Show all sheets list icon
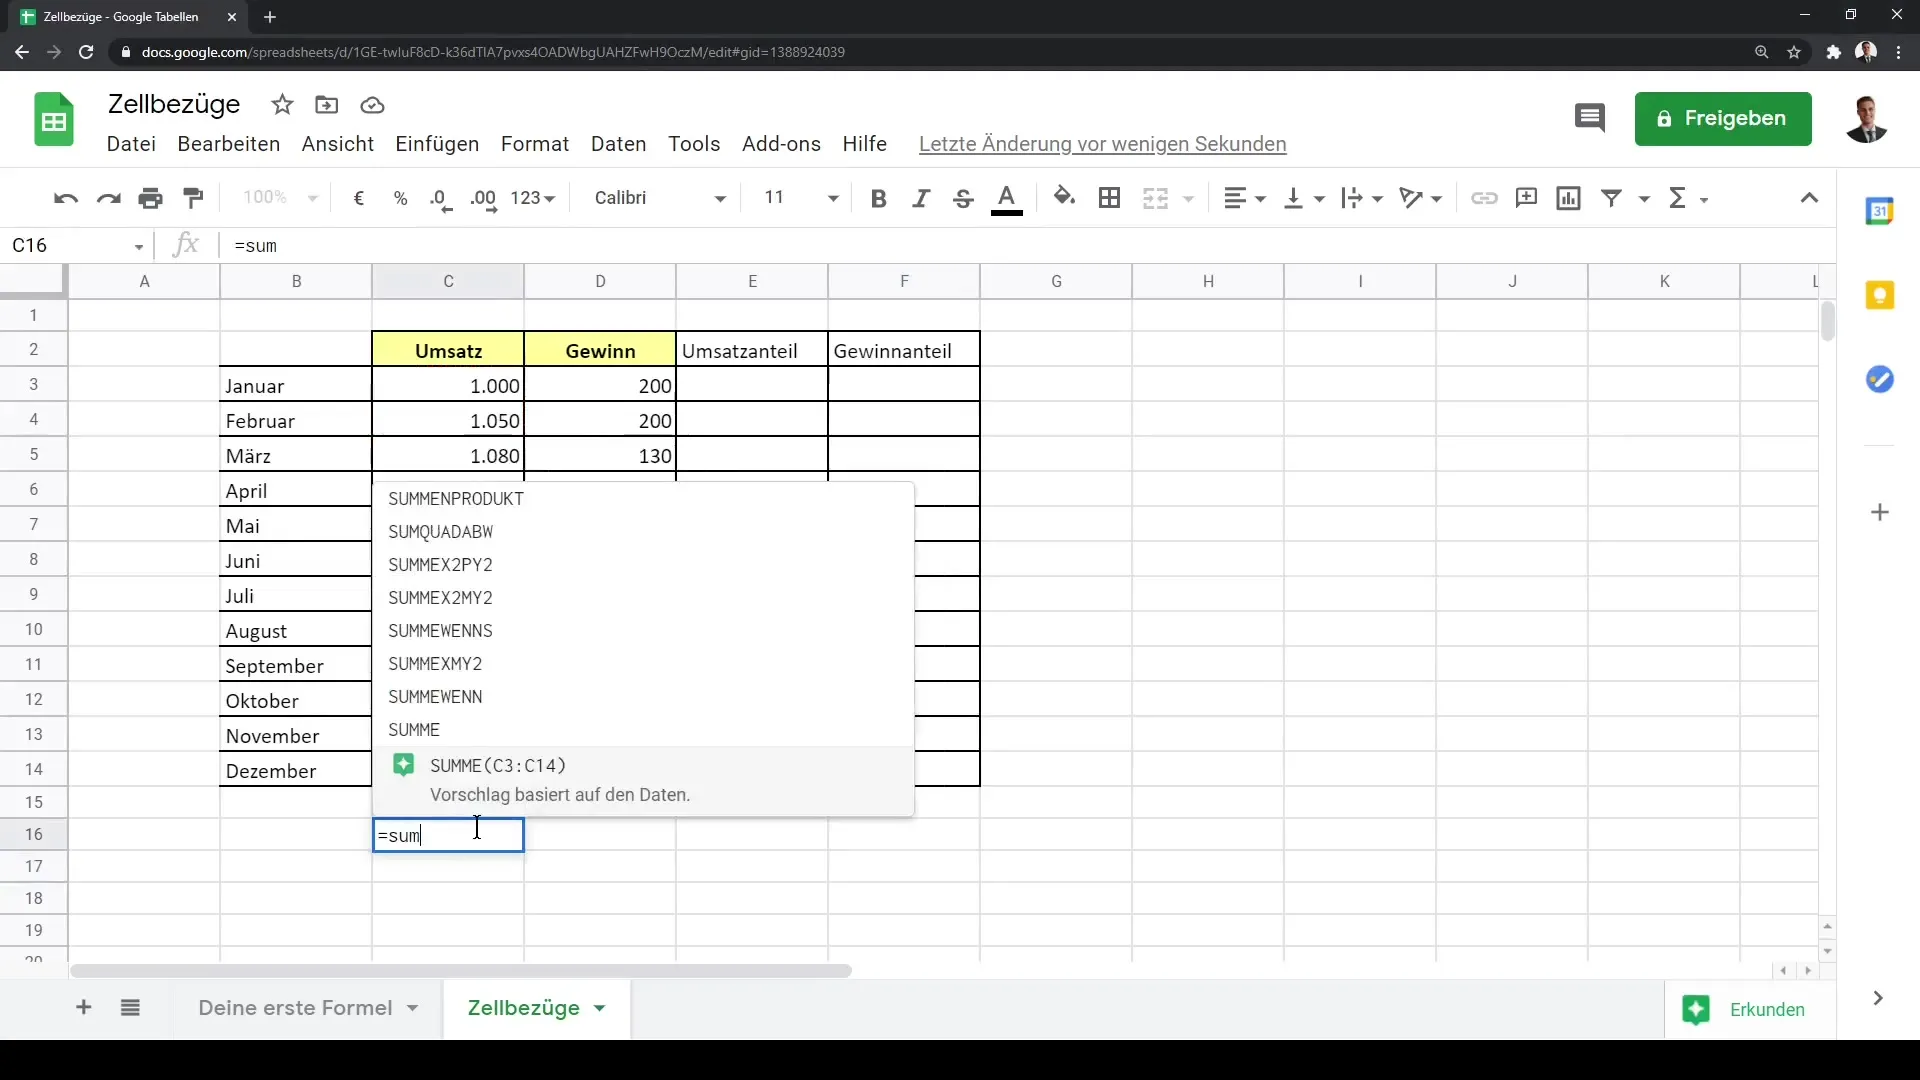This screenshot has width=1920, height=1080. tap(130, 1008)
